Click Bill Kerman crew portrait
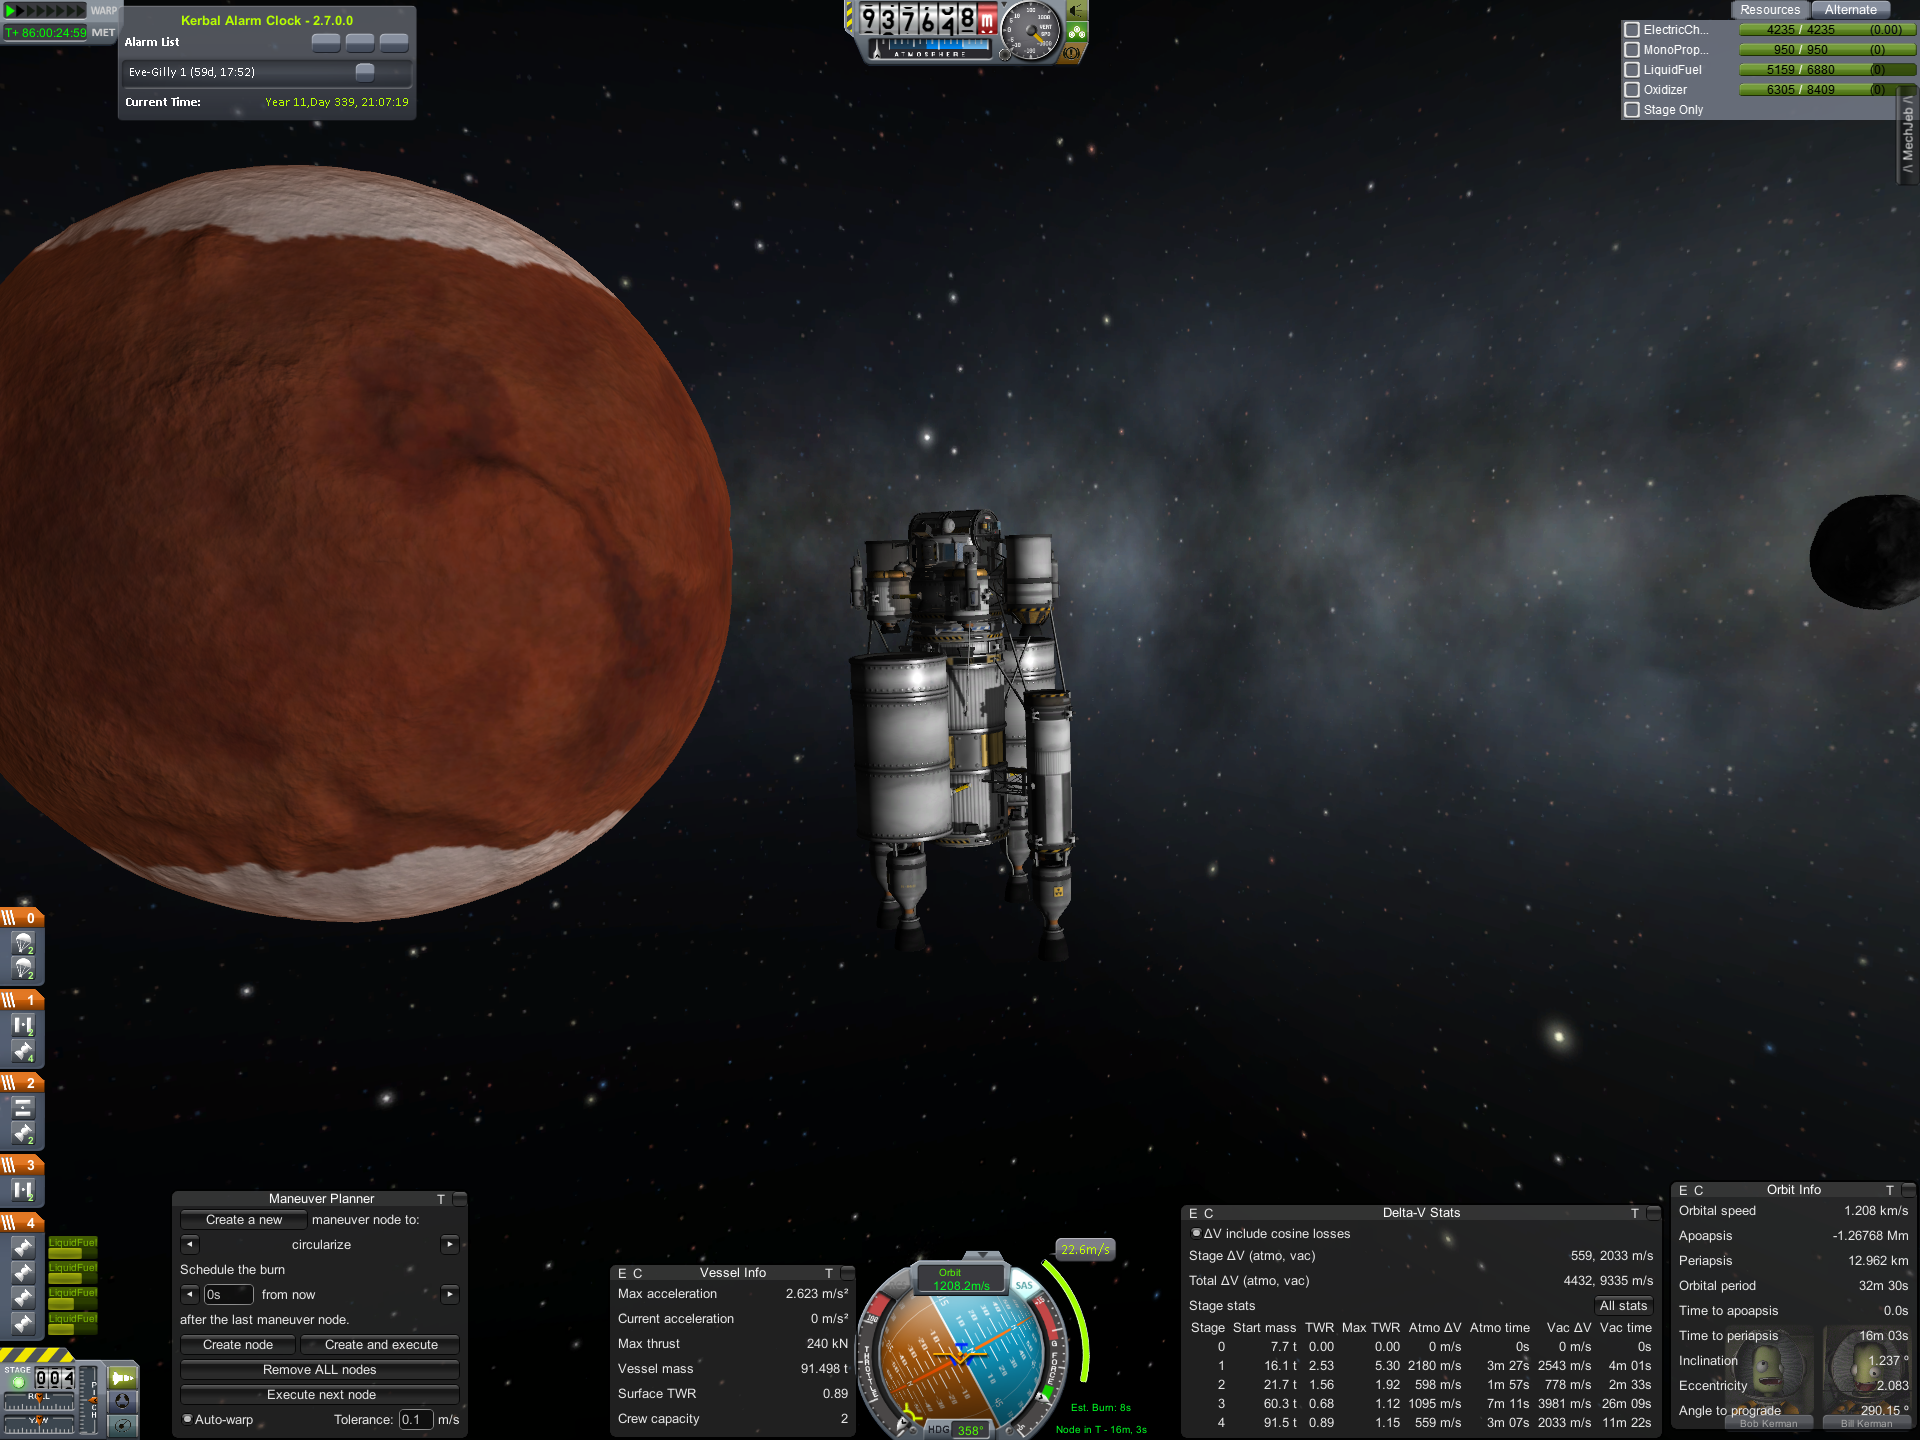This screenshot has width=1920, height=1440. pyautogui.click(x=1866, y=1375)
